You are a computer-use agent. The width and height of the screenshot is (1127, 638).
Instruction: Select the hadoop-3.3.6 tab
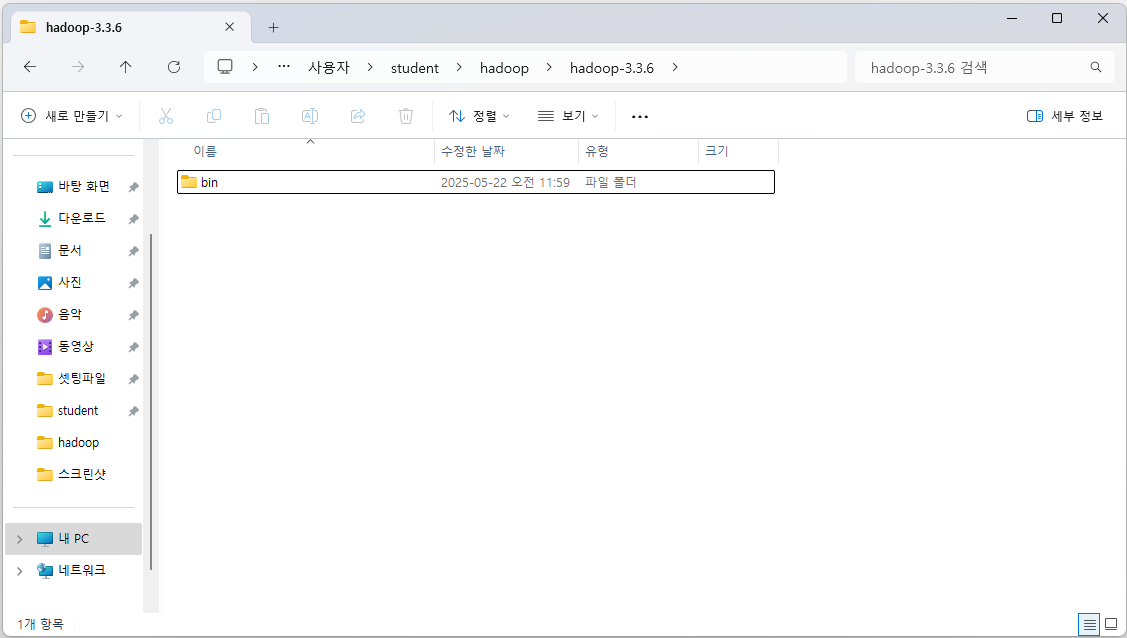130,27
